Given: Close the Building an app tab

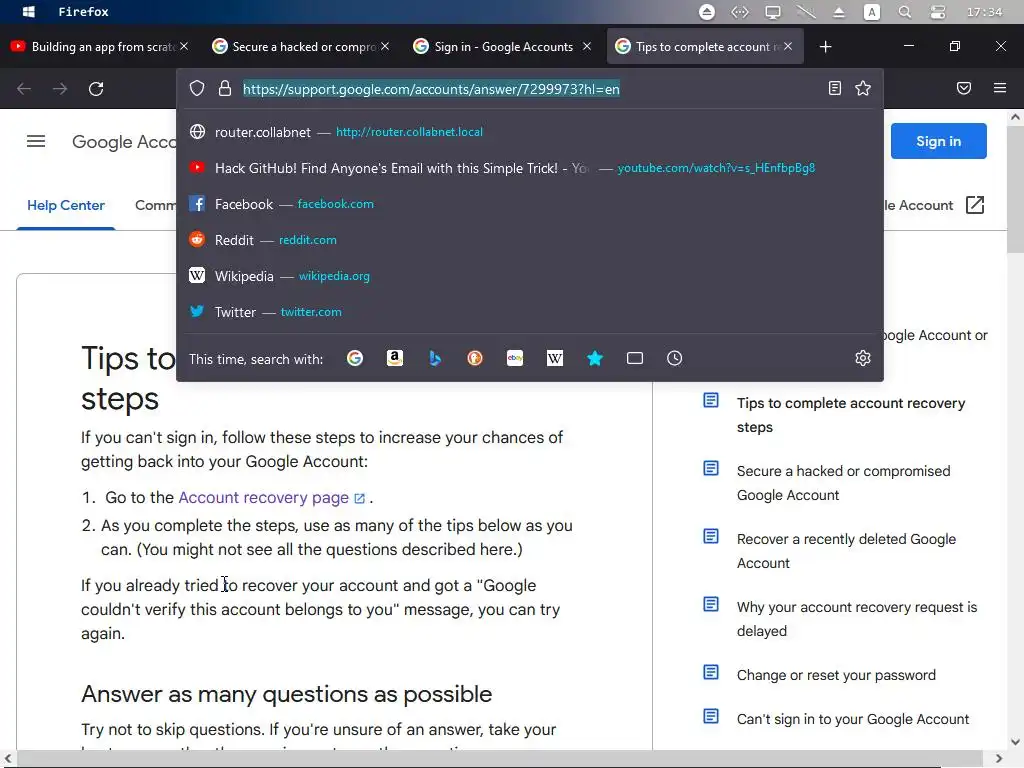Looking at the screenshot, I should [x=184, y=46].
